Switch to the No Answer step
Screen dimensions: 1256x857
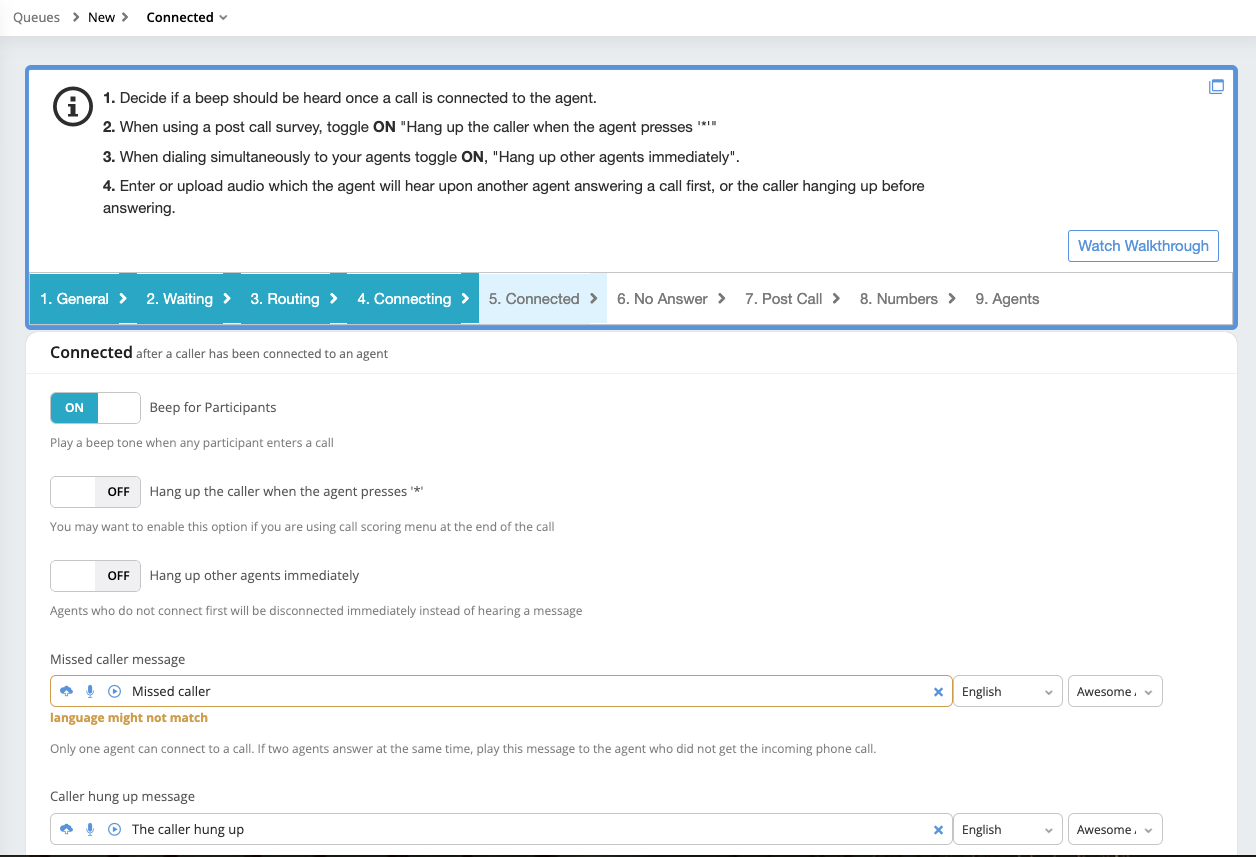(663, 298)
